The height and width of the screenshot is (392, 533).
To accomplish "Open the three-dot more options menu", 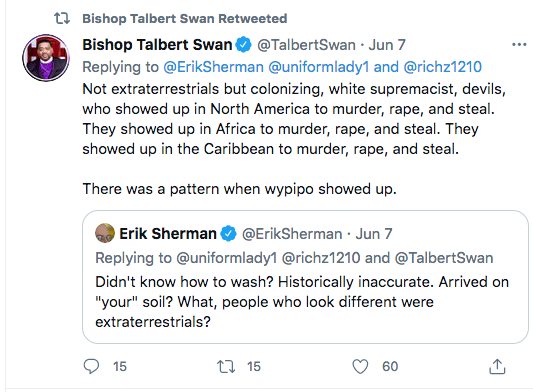I will [x=519, y=45].
